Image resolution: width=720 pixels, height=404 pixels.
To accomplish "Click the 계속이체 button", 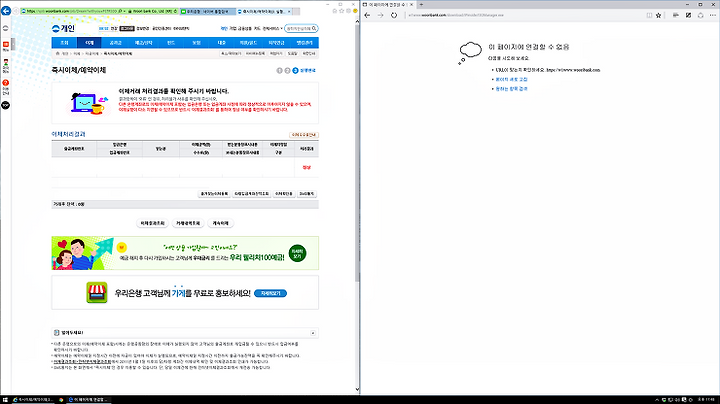I will pyautogui.click(x=220, y=223).
